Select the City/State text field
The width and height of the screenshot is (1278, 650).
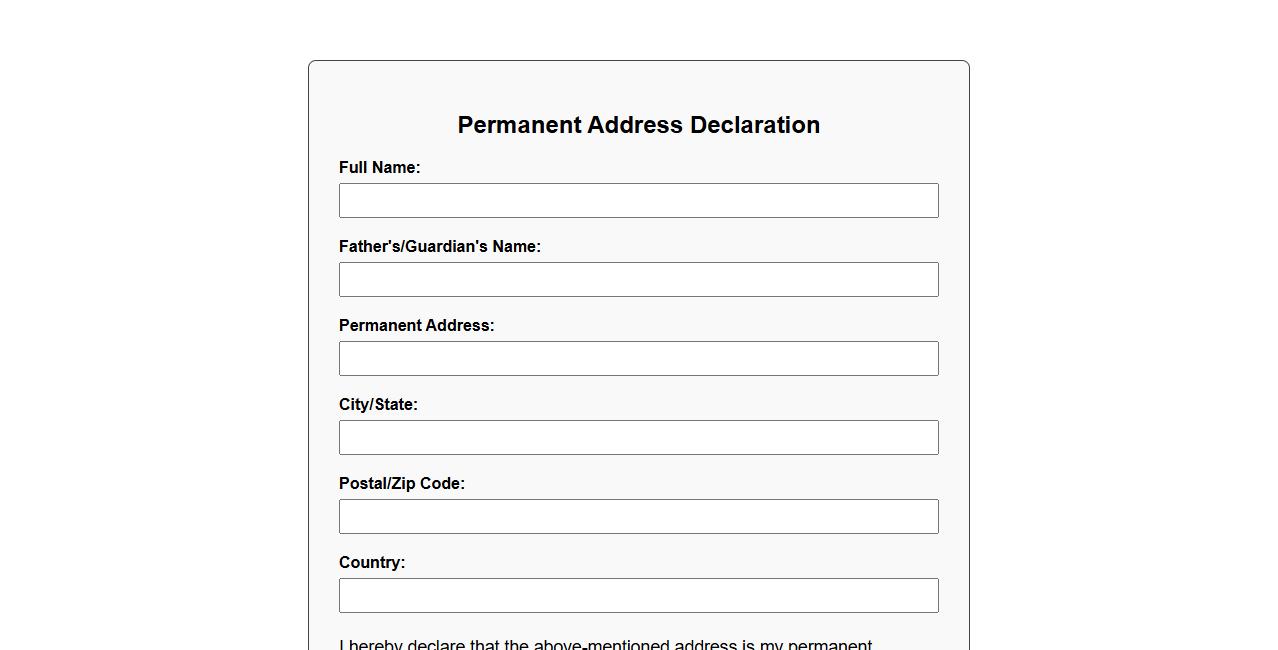pyautogui.click(x=638, y=437)
